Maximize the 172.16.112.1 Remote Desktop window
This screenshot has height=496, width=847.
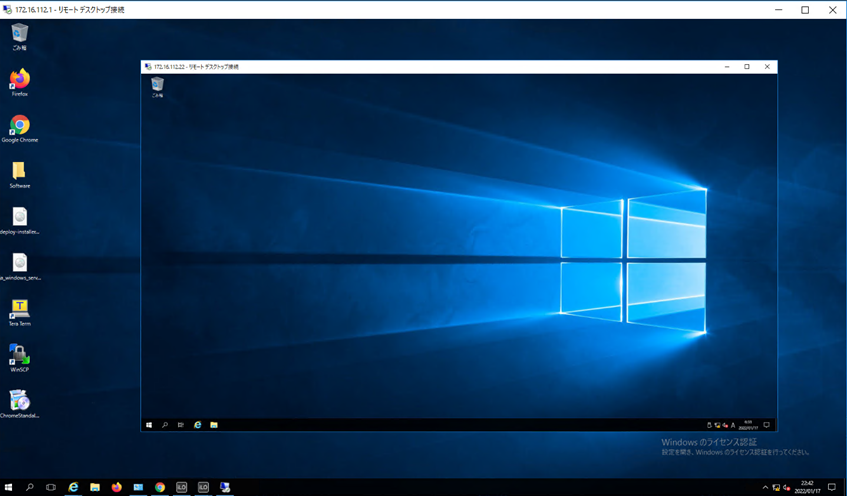pyautogui.click(x=805, y=10)
